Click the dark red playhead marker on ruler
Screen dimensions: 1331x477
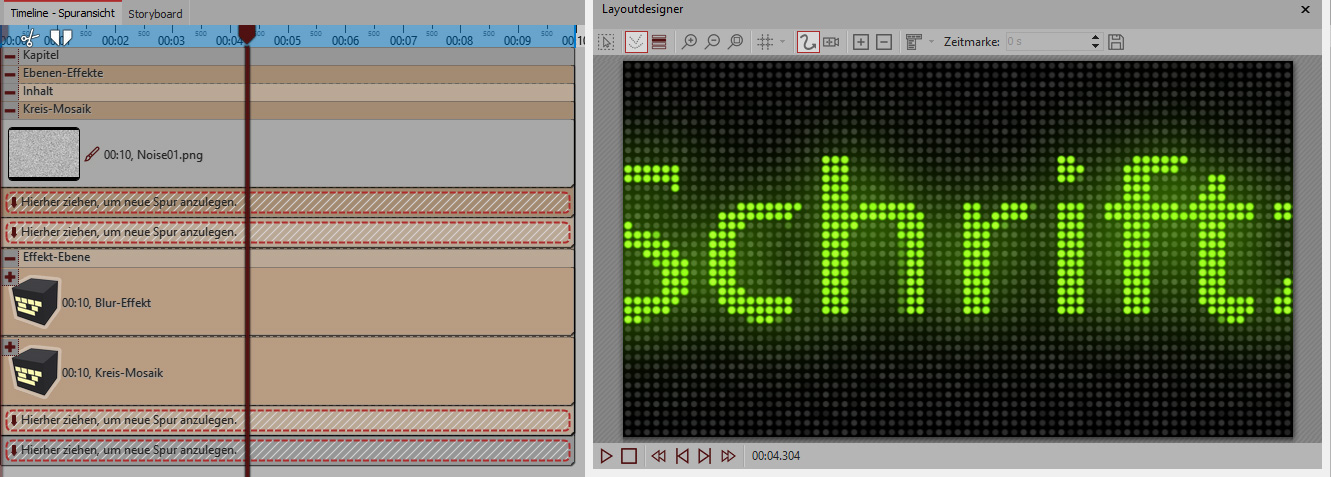pos(246,33)
